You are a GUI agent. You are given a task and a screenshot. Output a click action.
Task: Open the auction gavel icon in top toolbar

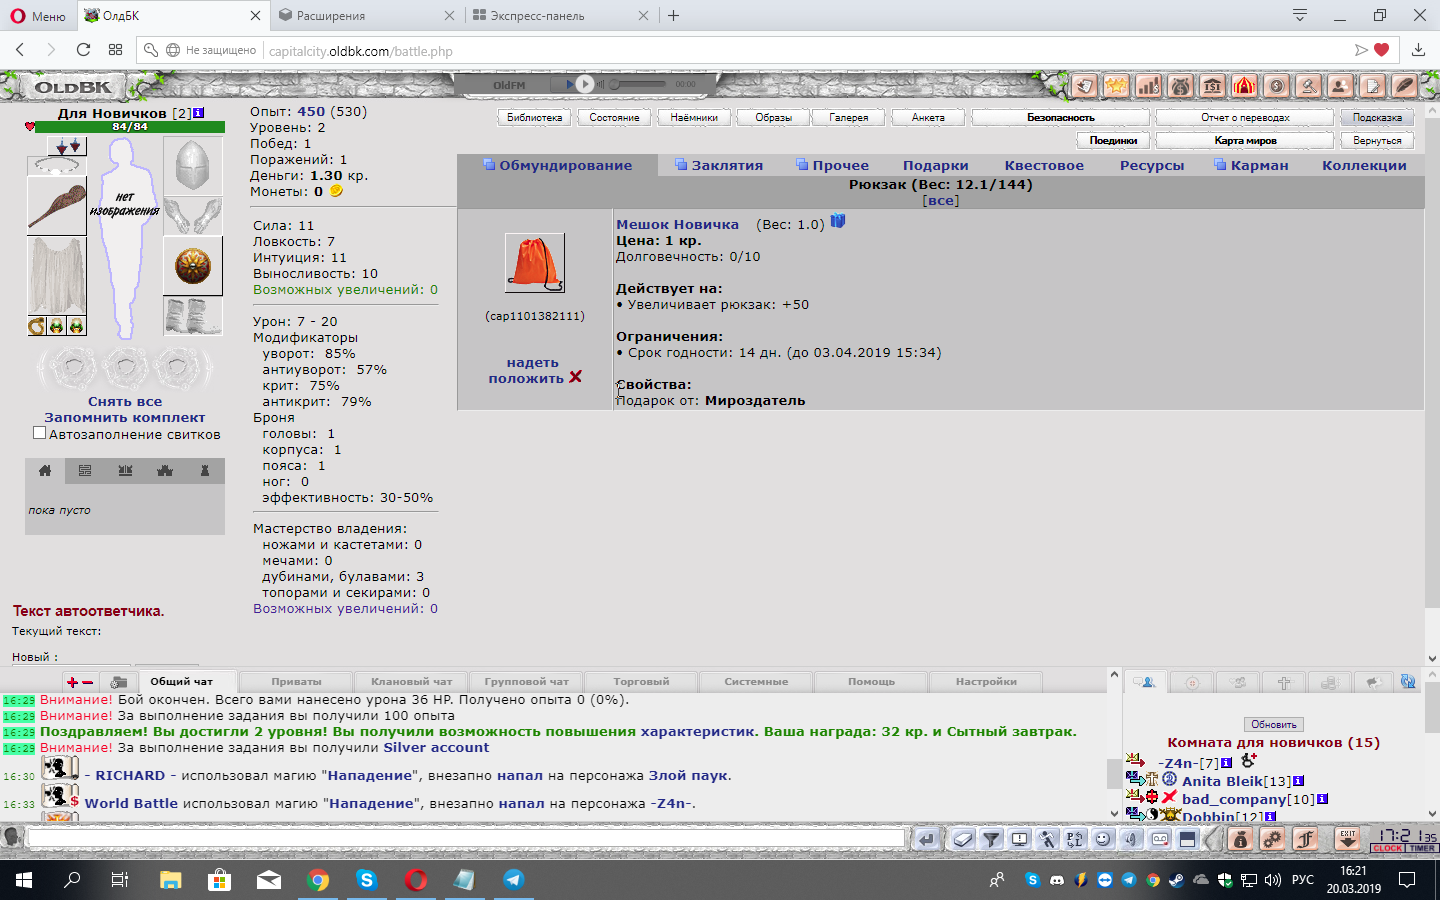tap(1308, 86)
